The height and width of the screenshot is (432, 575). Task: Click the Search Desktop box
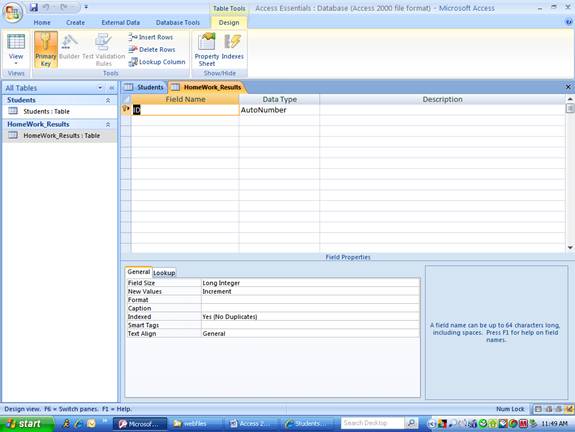373,423
